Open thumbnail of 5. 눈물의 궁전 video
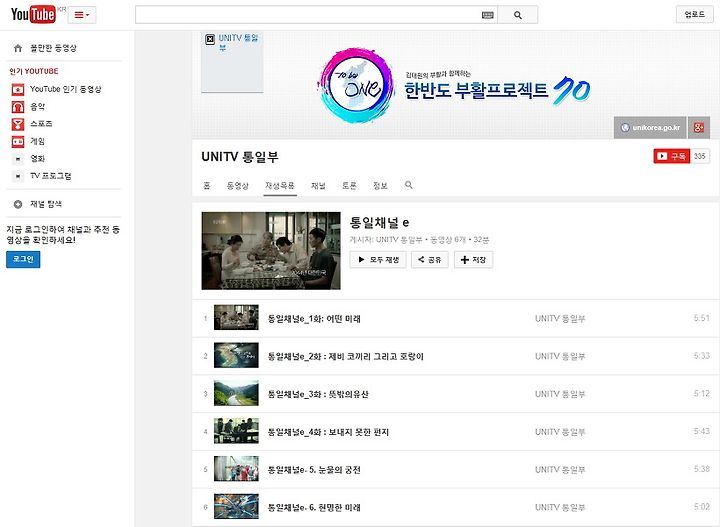 [236, 468]
